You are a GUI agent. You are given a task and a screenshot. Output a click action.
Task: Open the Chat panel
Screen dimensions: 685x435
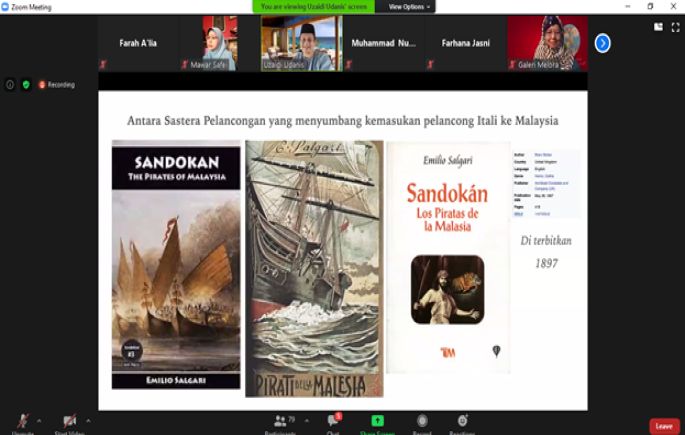point(334,421)
